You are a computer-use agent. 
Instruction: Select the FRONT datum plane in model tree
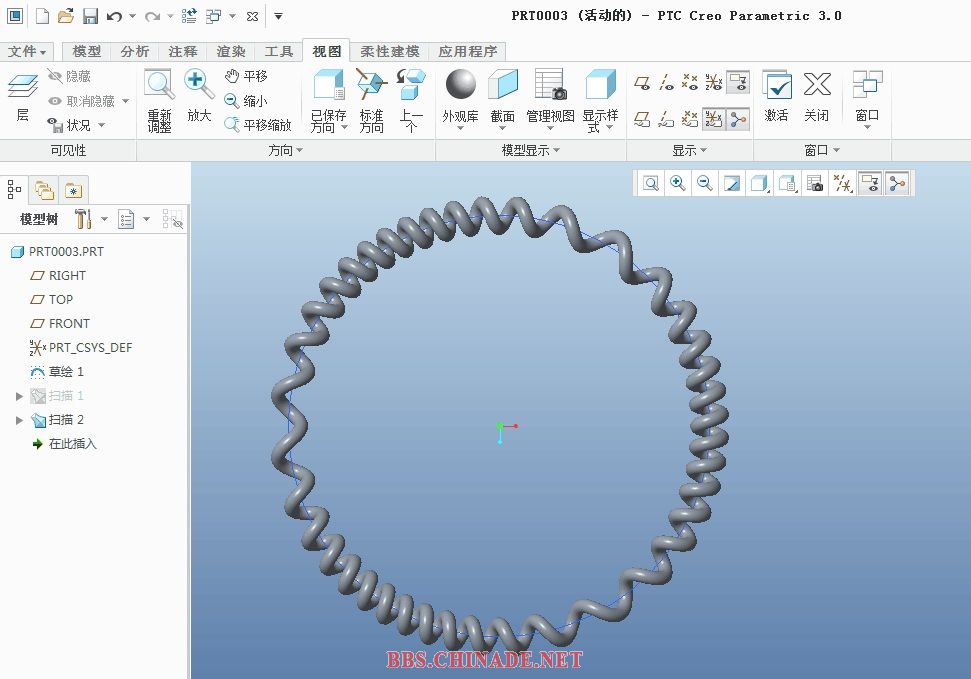pyautogui.click(x=69, y=323)
